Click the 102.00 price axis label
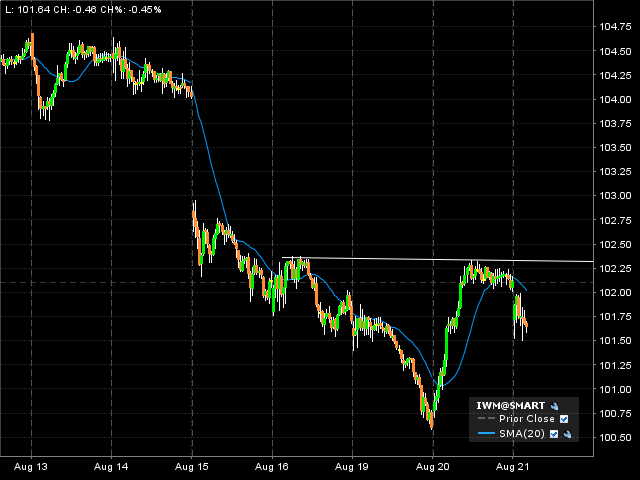640x480 pixels. click(615, 293)
